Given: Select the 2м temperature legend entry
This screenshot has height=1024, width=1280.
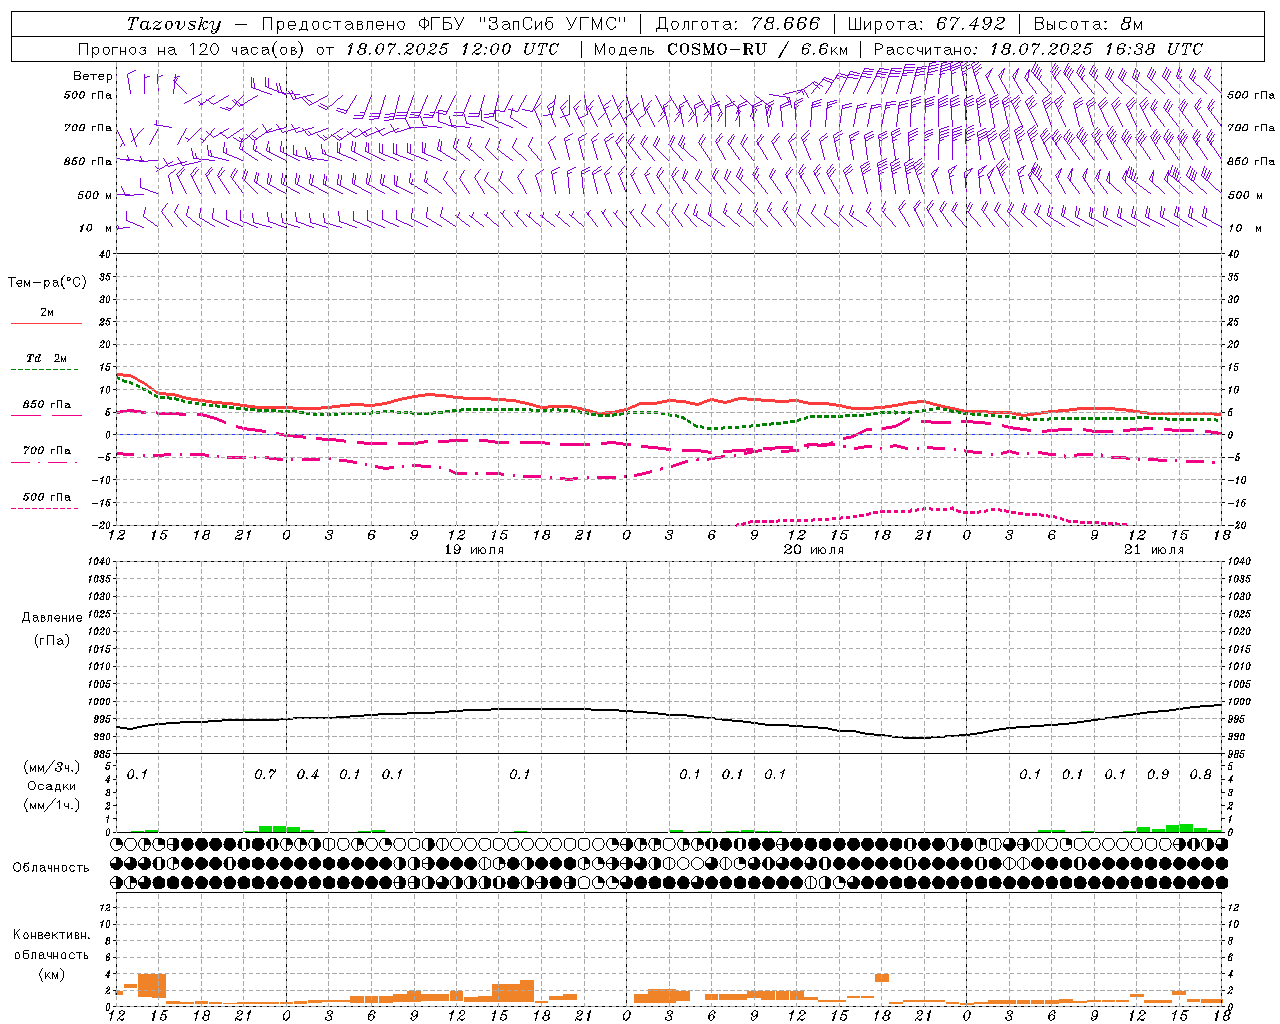Looking at the screenshot, I should point(47,313).
